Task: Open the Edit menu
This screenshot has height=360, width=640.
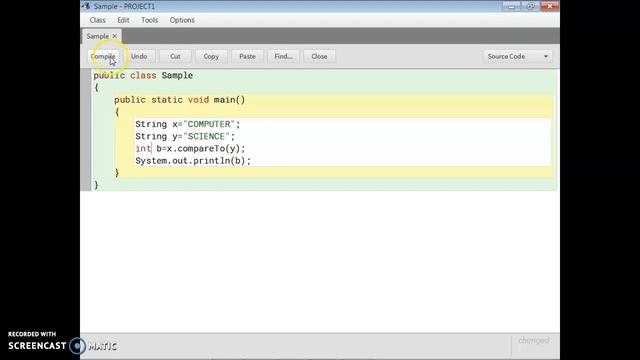Action: [x=123, y=20]
